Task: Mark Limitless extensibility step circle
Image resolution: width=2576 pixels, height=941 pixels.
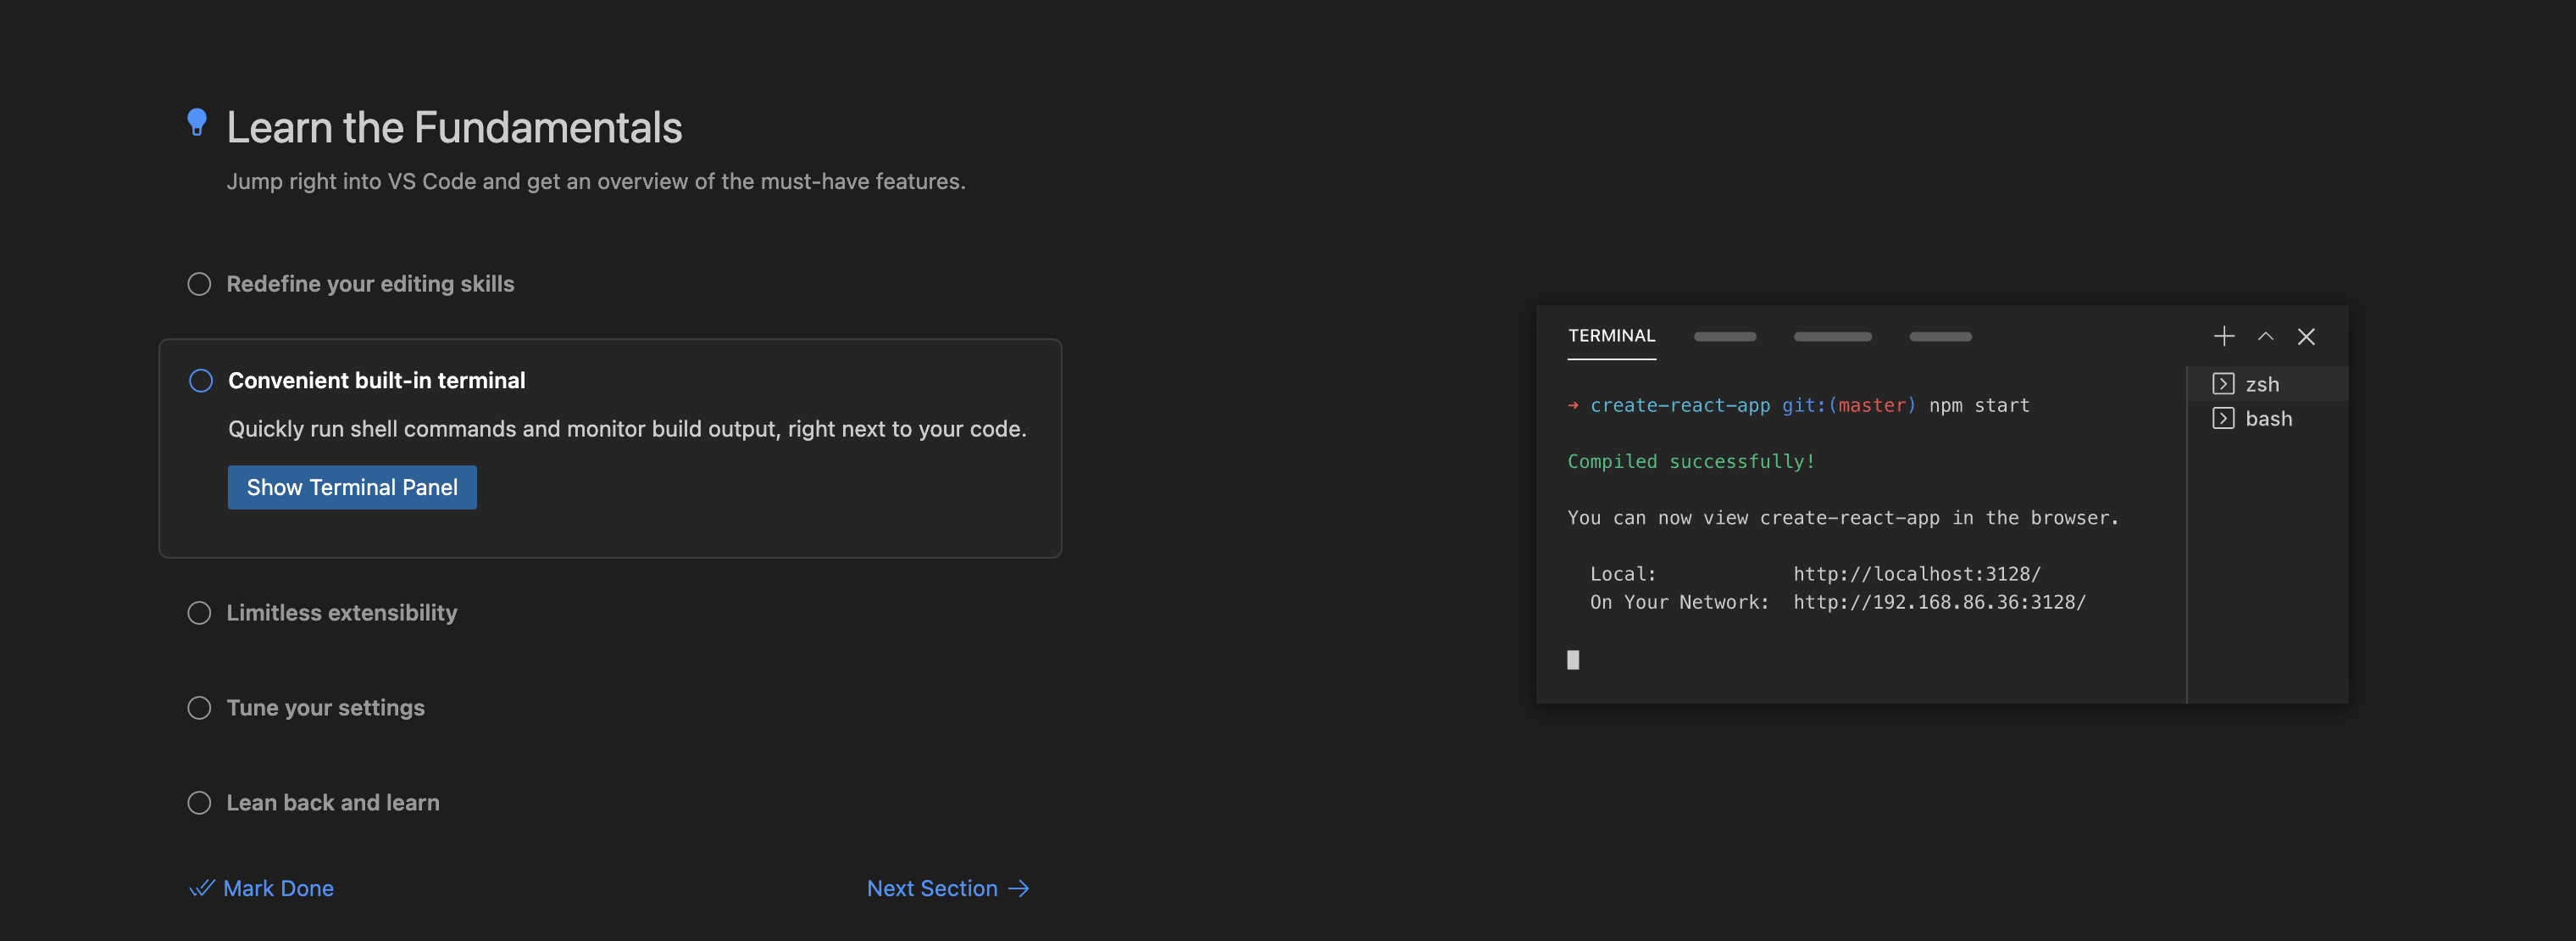Action: click(199, 612)
